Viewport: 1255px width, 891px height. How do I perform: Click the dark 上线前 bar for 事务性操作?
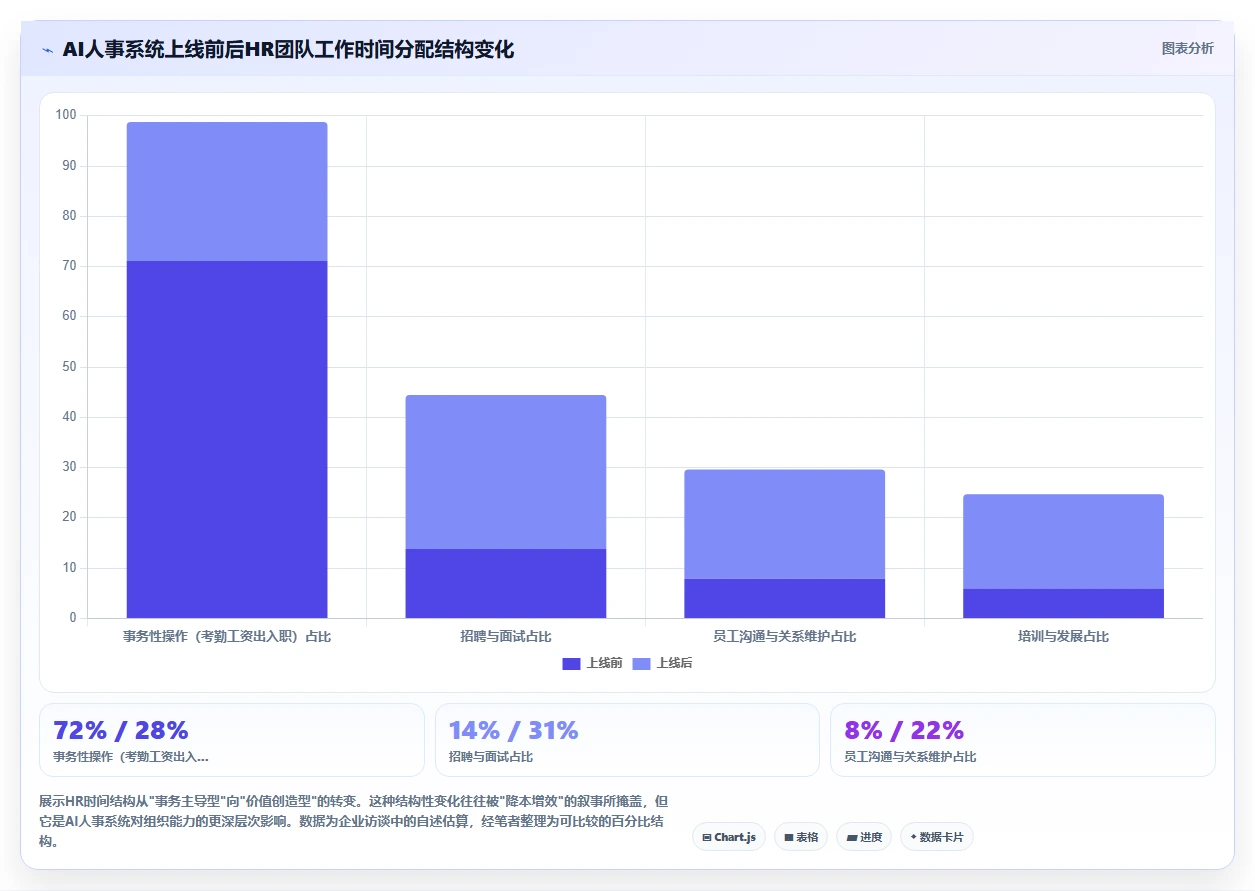tap(227, 439)
